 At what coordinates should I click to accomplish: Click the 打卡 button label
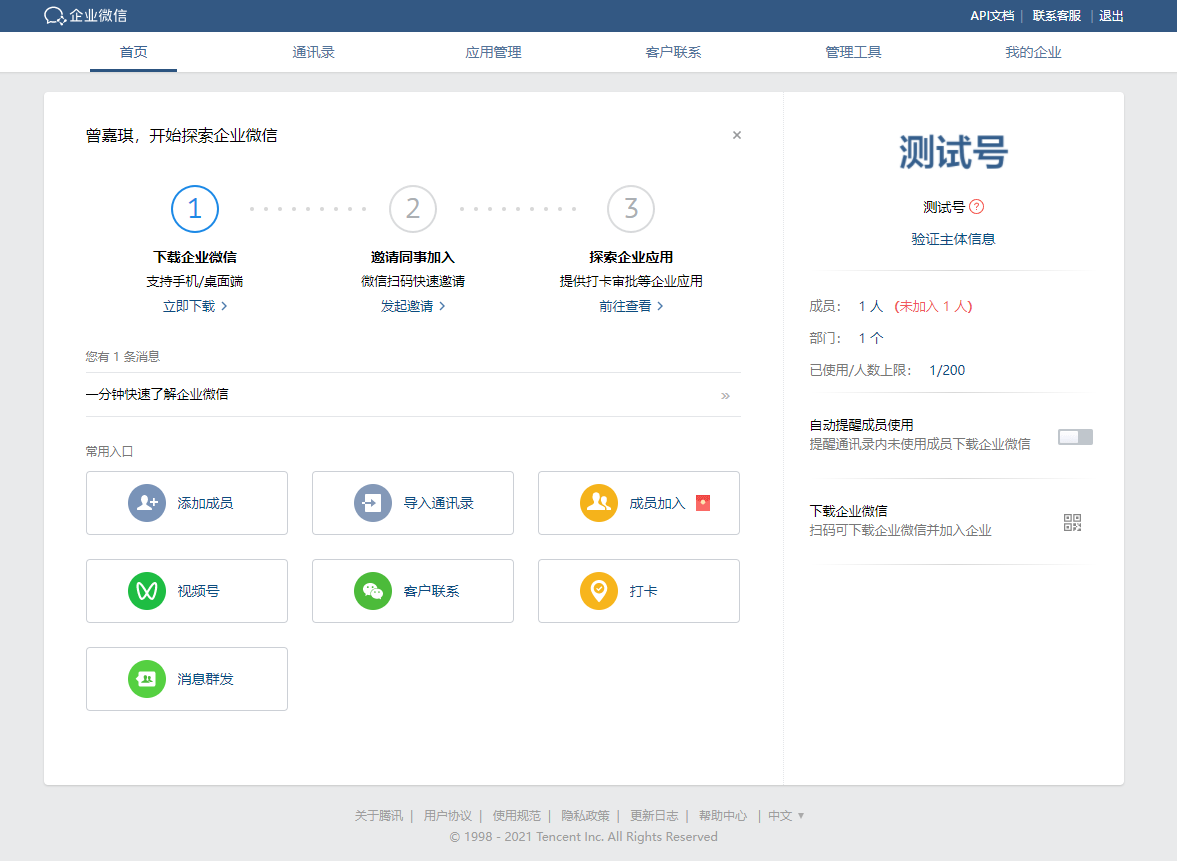[643, 591]
